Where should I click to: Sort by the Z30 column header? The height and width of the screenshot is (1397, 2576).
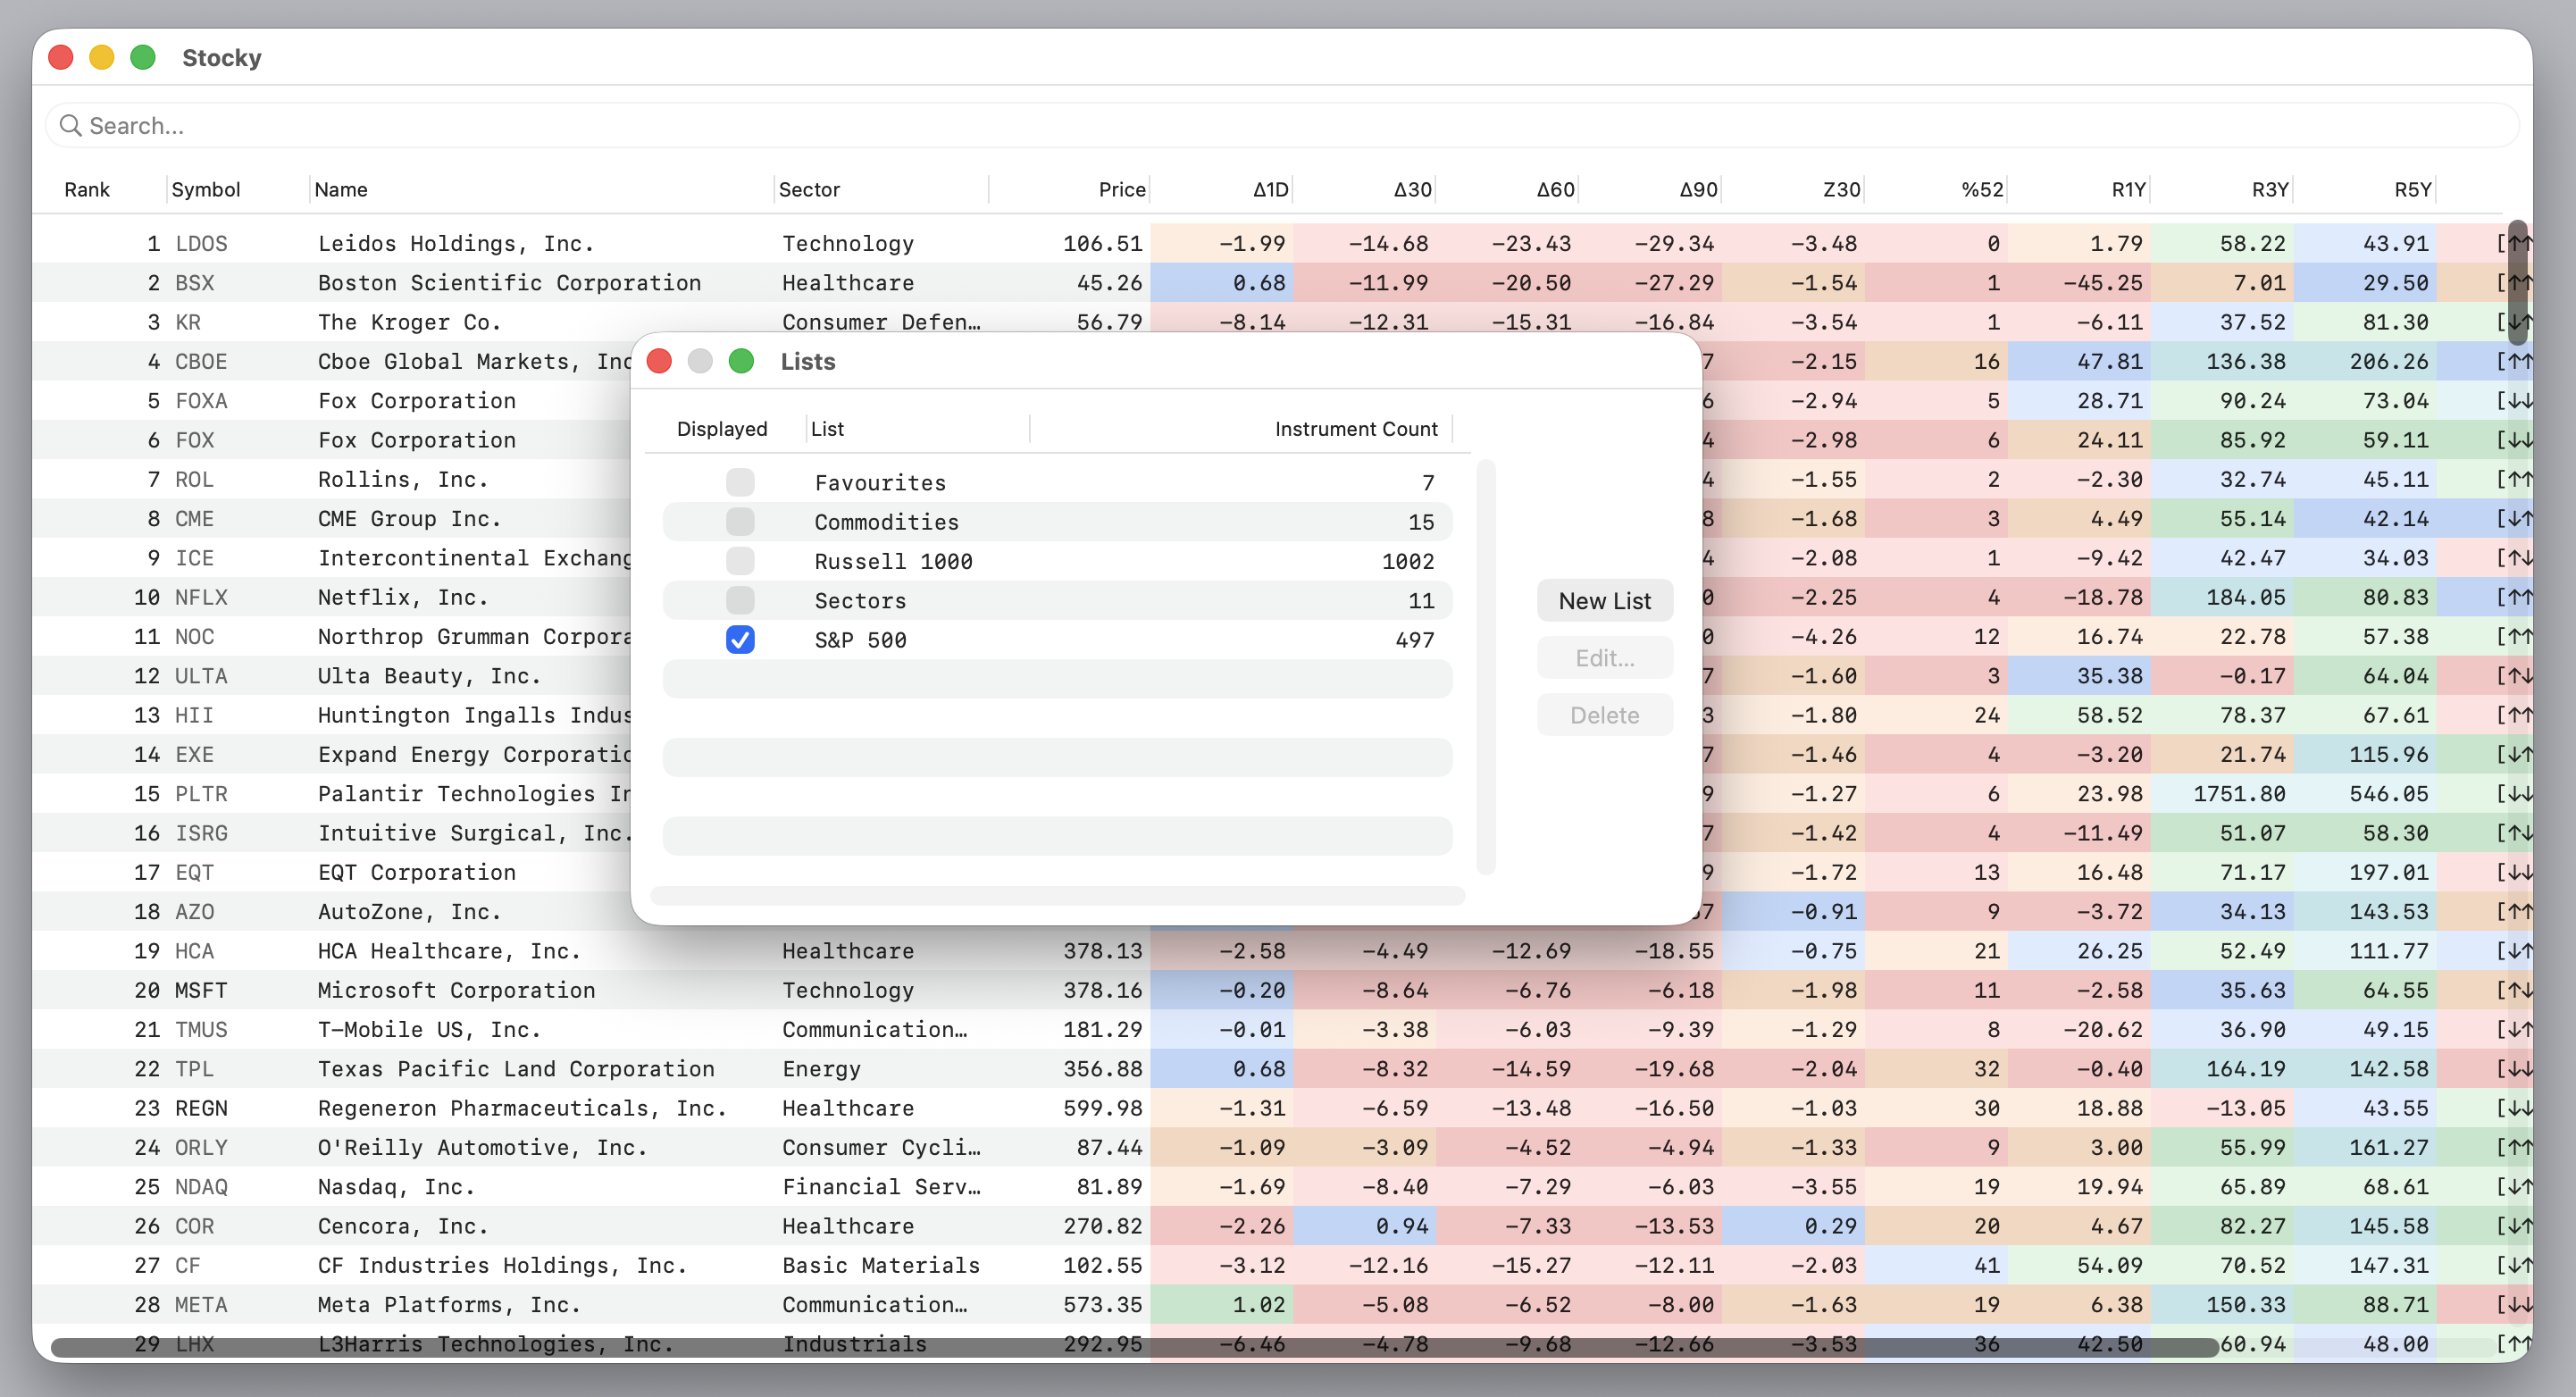click(x=1841, y=189)
